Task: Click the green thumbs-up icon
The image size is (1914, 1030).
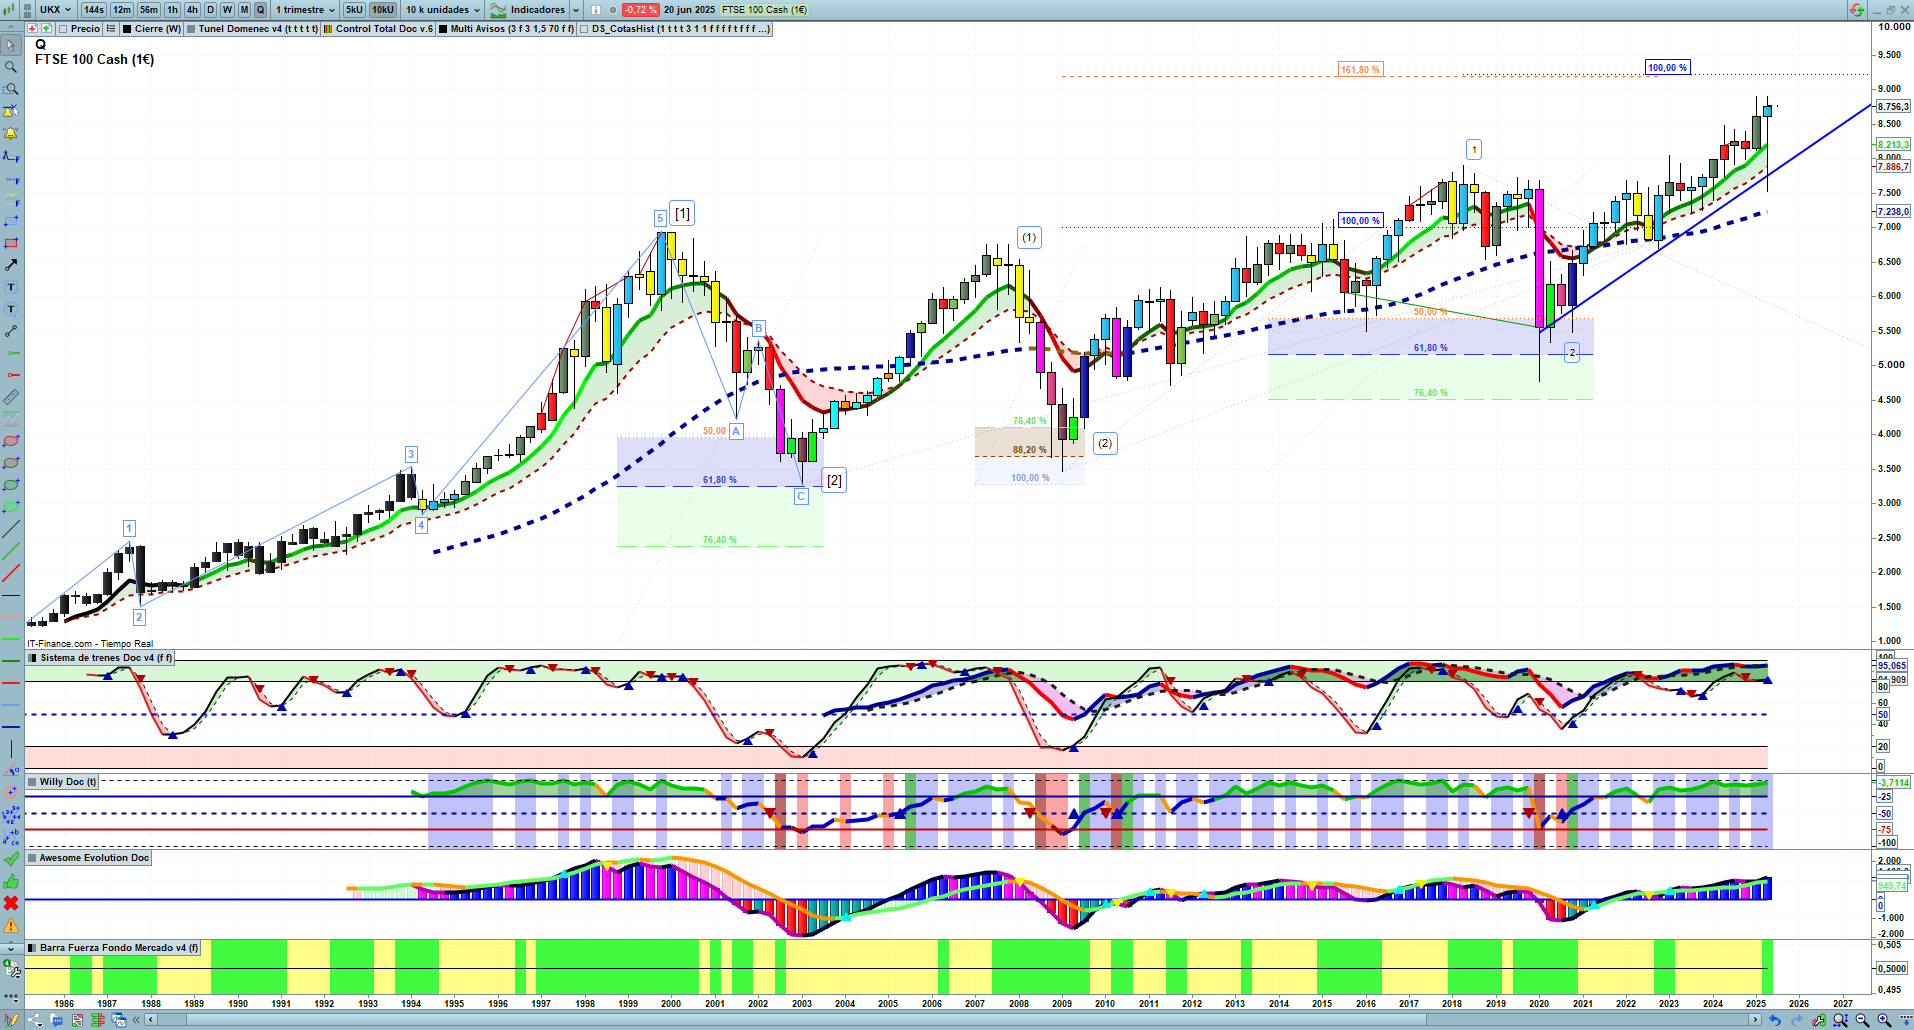Action: (11, 881)
